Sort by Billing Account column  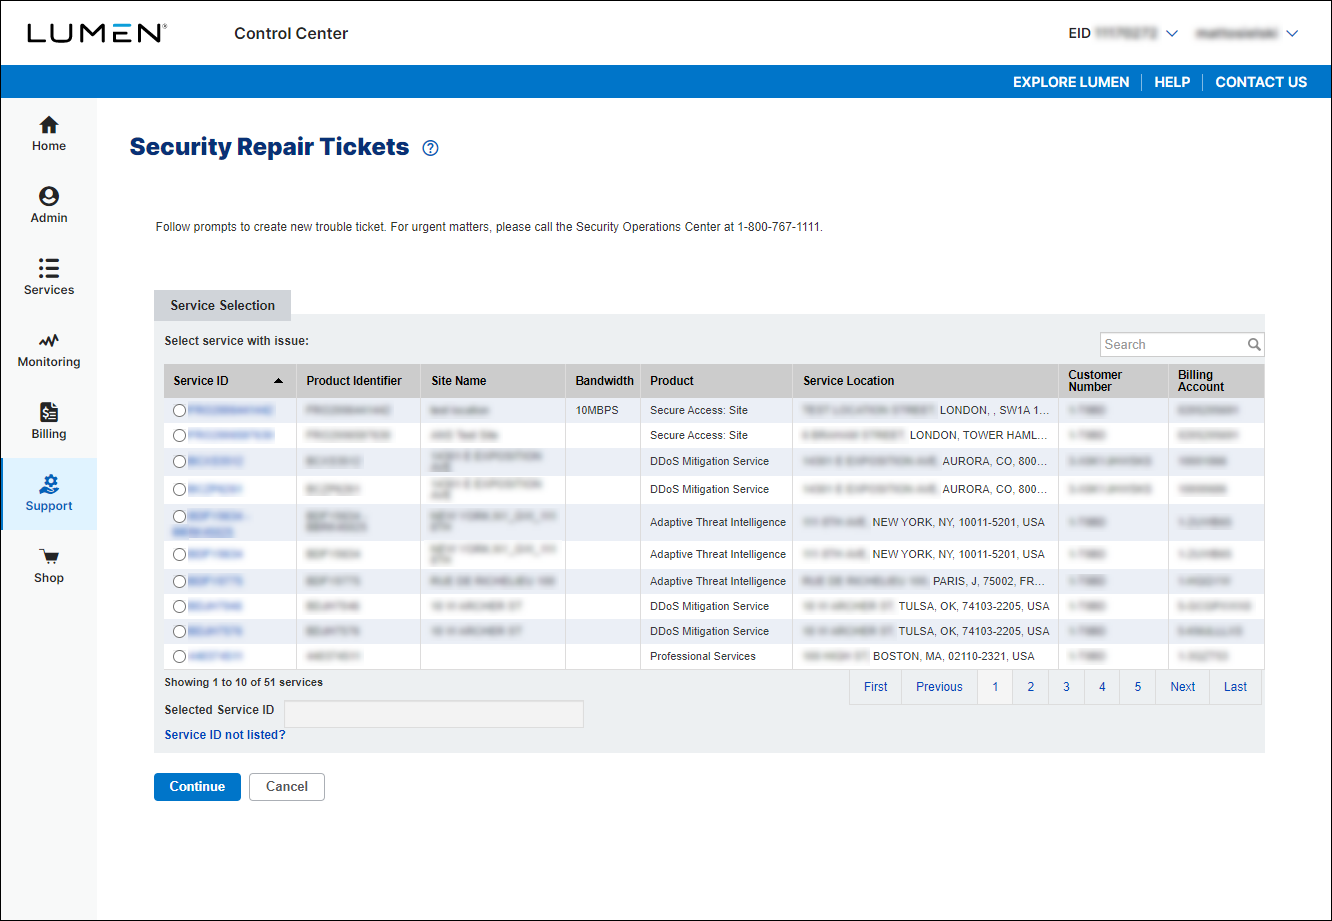1216,381
